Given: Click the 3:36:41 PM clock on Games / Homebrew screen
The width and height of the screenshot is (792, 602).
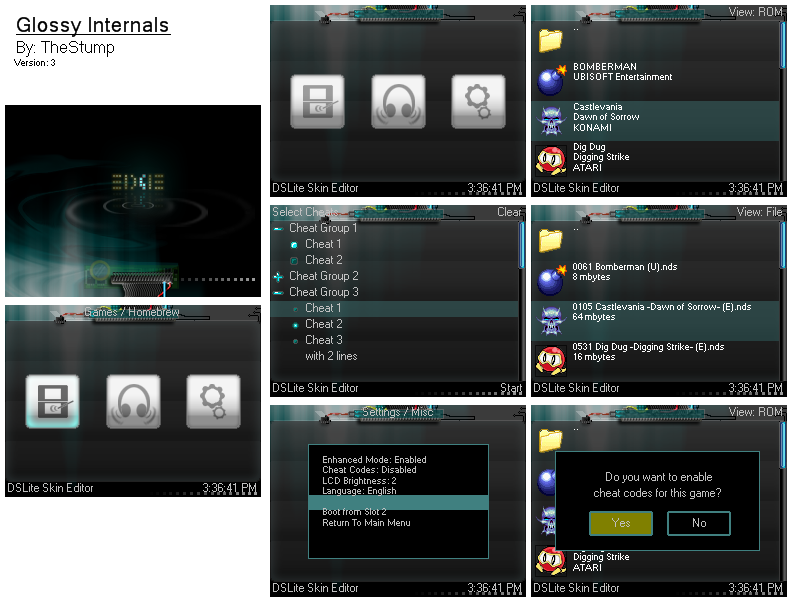Looking at the screenshot, I should pos(230,488).
